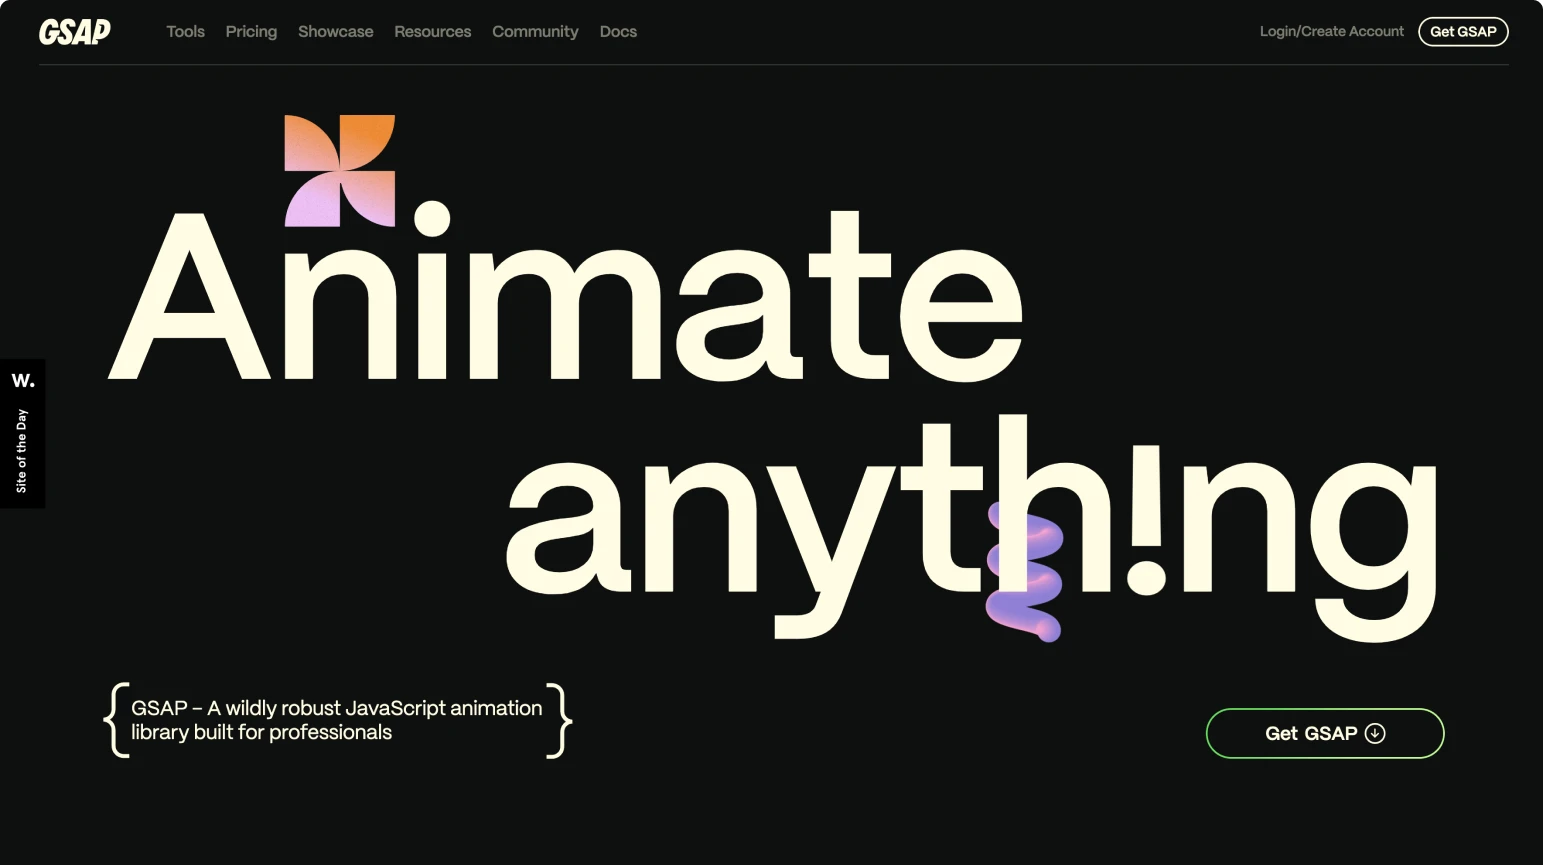Image resolution: width=1543 pixels, height=865 pixels.
Task: Open the Resources menu
Action: tap(432, 32)
